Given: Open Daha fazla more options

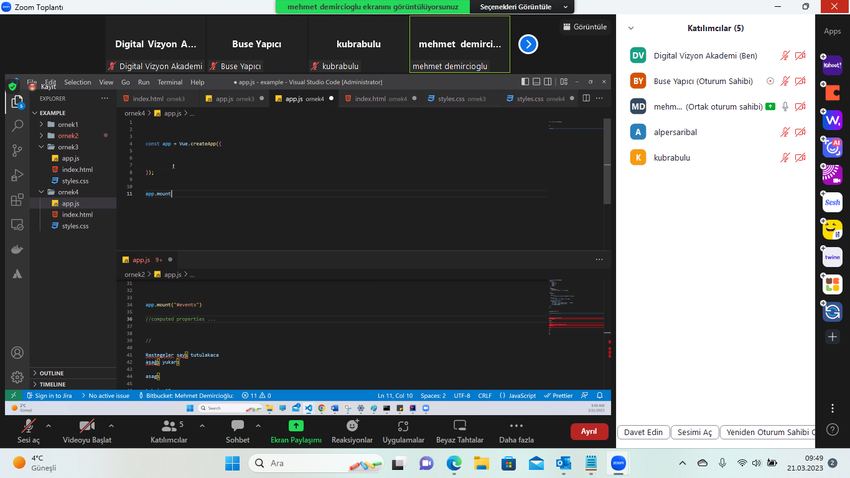Looking at the screenshot, I should (x=516, y=431).
